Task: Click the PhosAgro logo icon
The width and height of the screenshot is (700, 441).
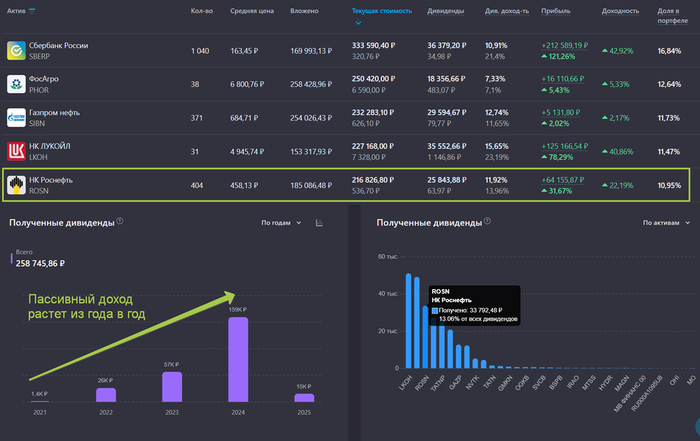Action: pyautogui.click(x=16, y=85)
